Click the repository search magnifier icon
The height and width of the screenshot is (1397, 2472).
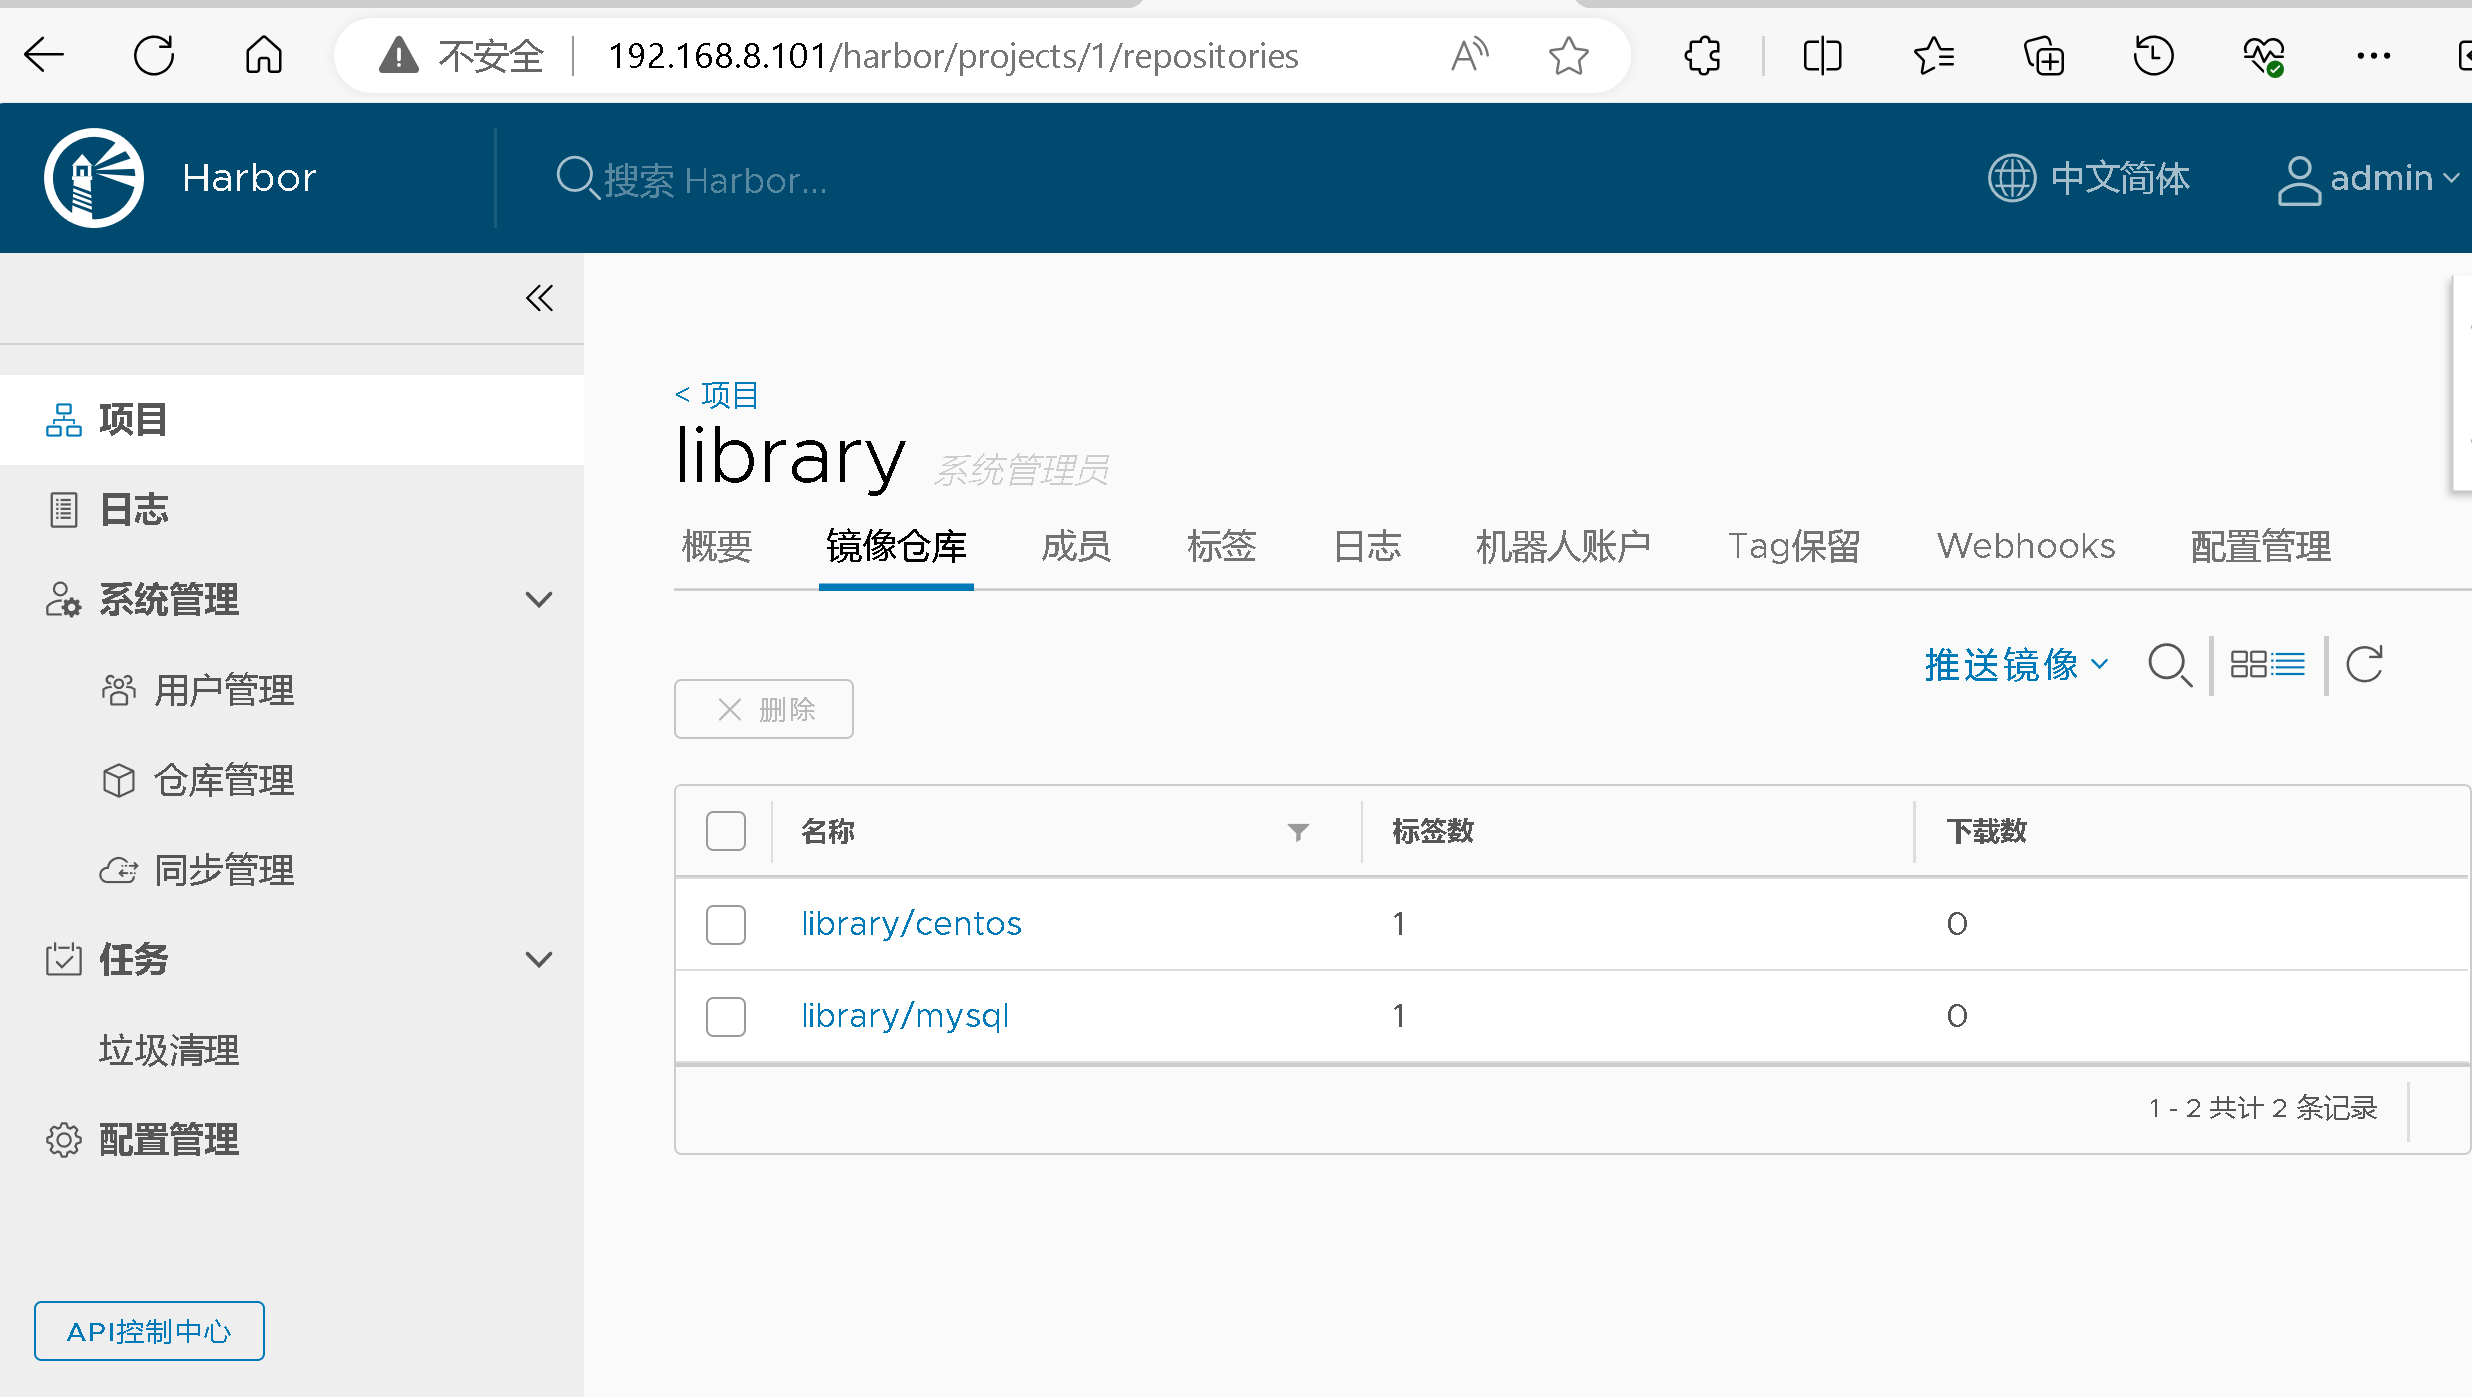tap(2169, 665)
